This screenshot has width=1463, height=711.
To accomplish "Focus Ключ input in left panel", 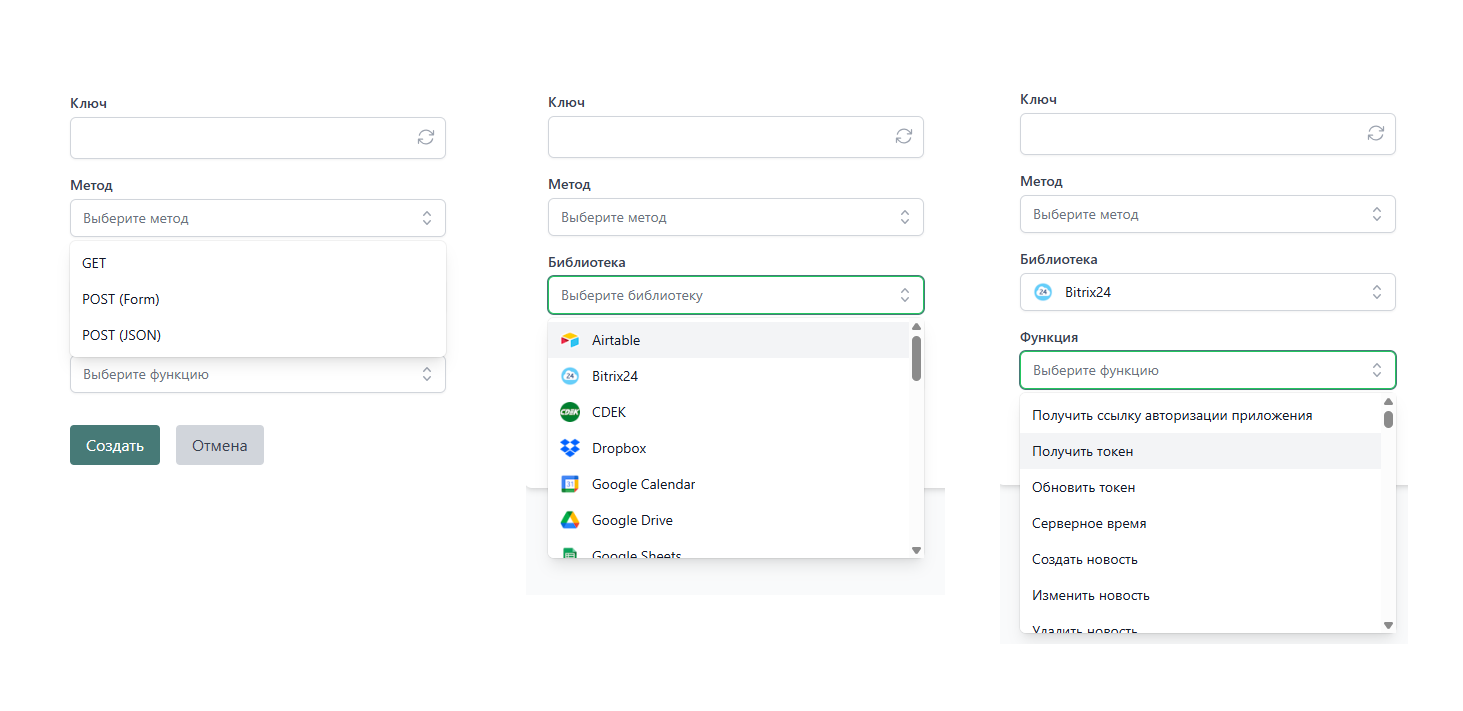I will tap(258, 138).
